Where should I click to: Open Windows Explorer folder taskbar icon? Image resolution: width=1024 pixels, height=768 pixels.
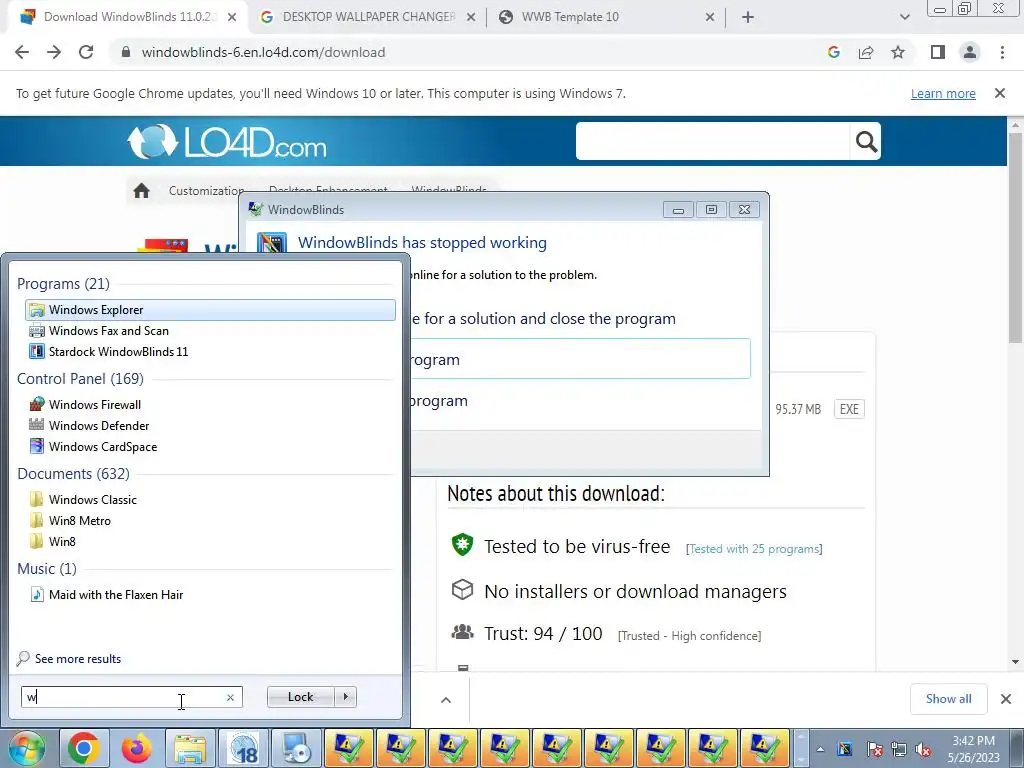pos(190,749)
